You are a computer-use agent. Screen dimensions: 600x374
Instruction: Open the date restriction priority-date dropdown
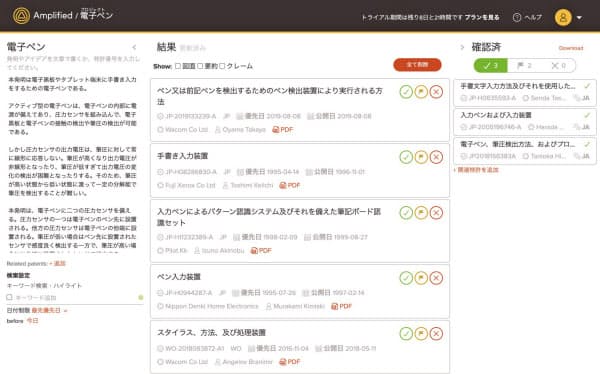(x=50, y=310)
